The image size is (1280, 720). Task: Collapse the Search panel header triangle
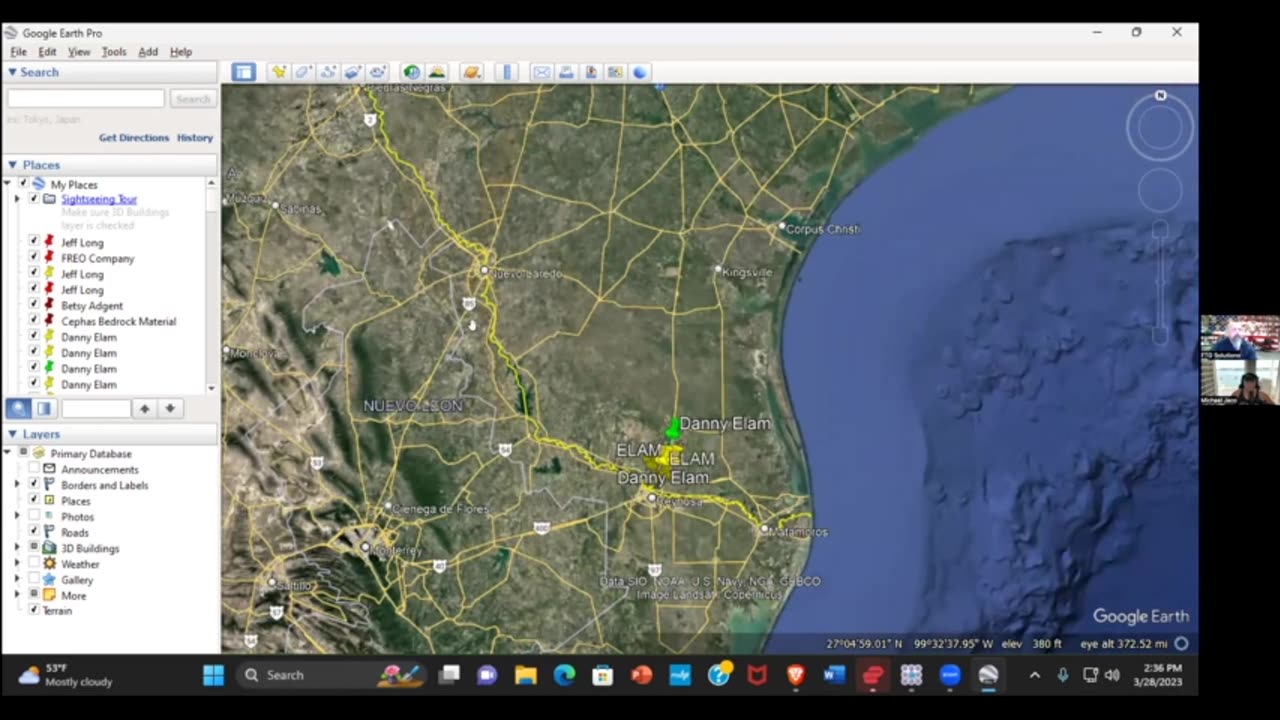point(12,72)
